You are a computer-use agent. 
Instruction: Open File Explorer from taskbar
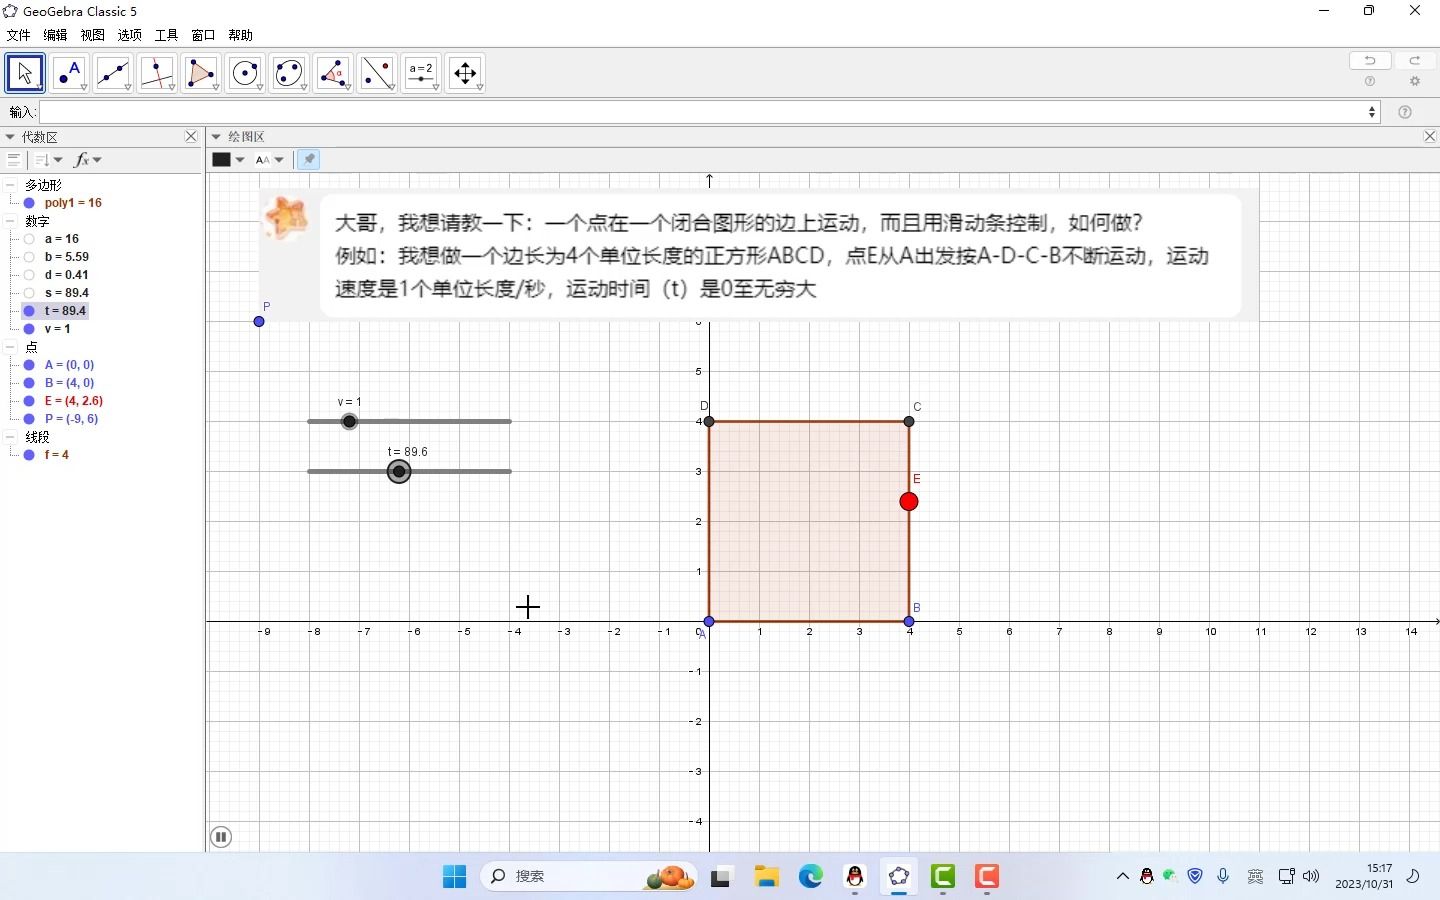point(766,877)
